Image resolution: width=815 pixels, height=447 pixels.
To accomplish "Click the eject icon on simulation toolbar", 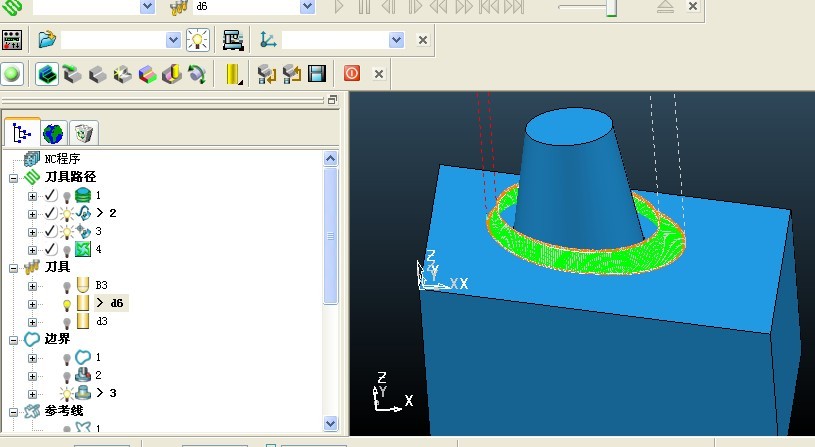I will point(665,6).
